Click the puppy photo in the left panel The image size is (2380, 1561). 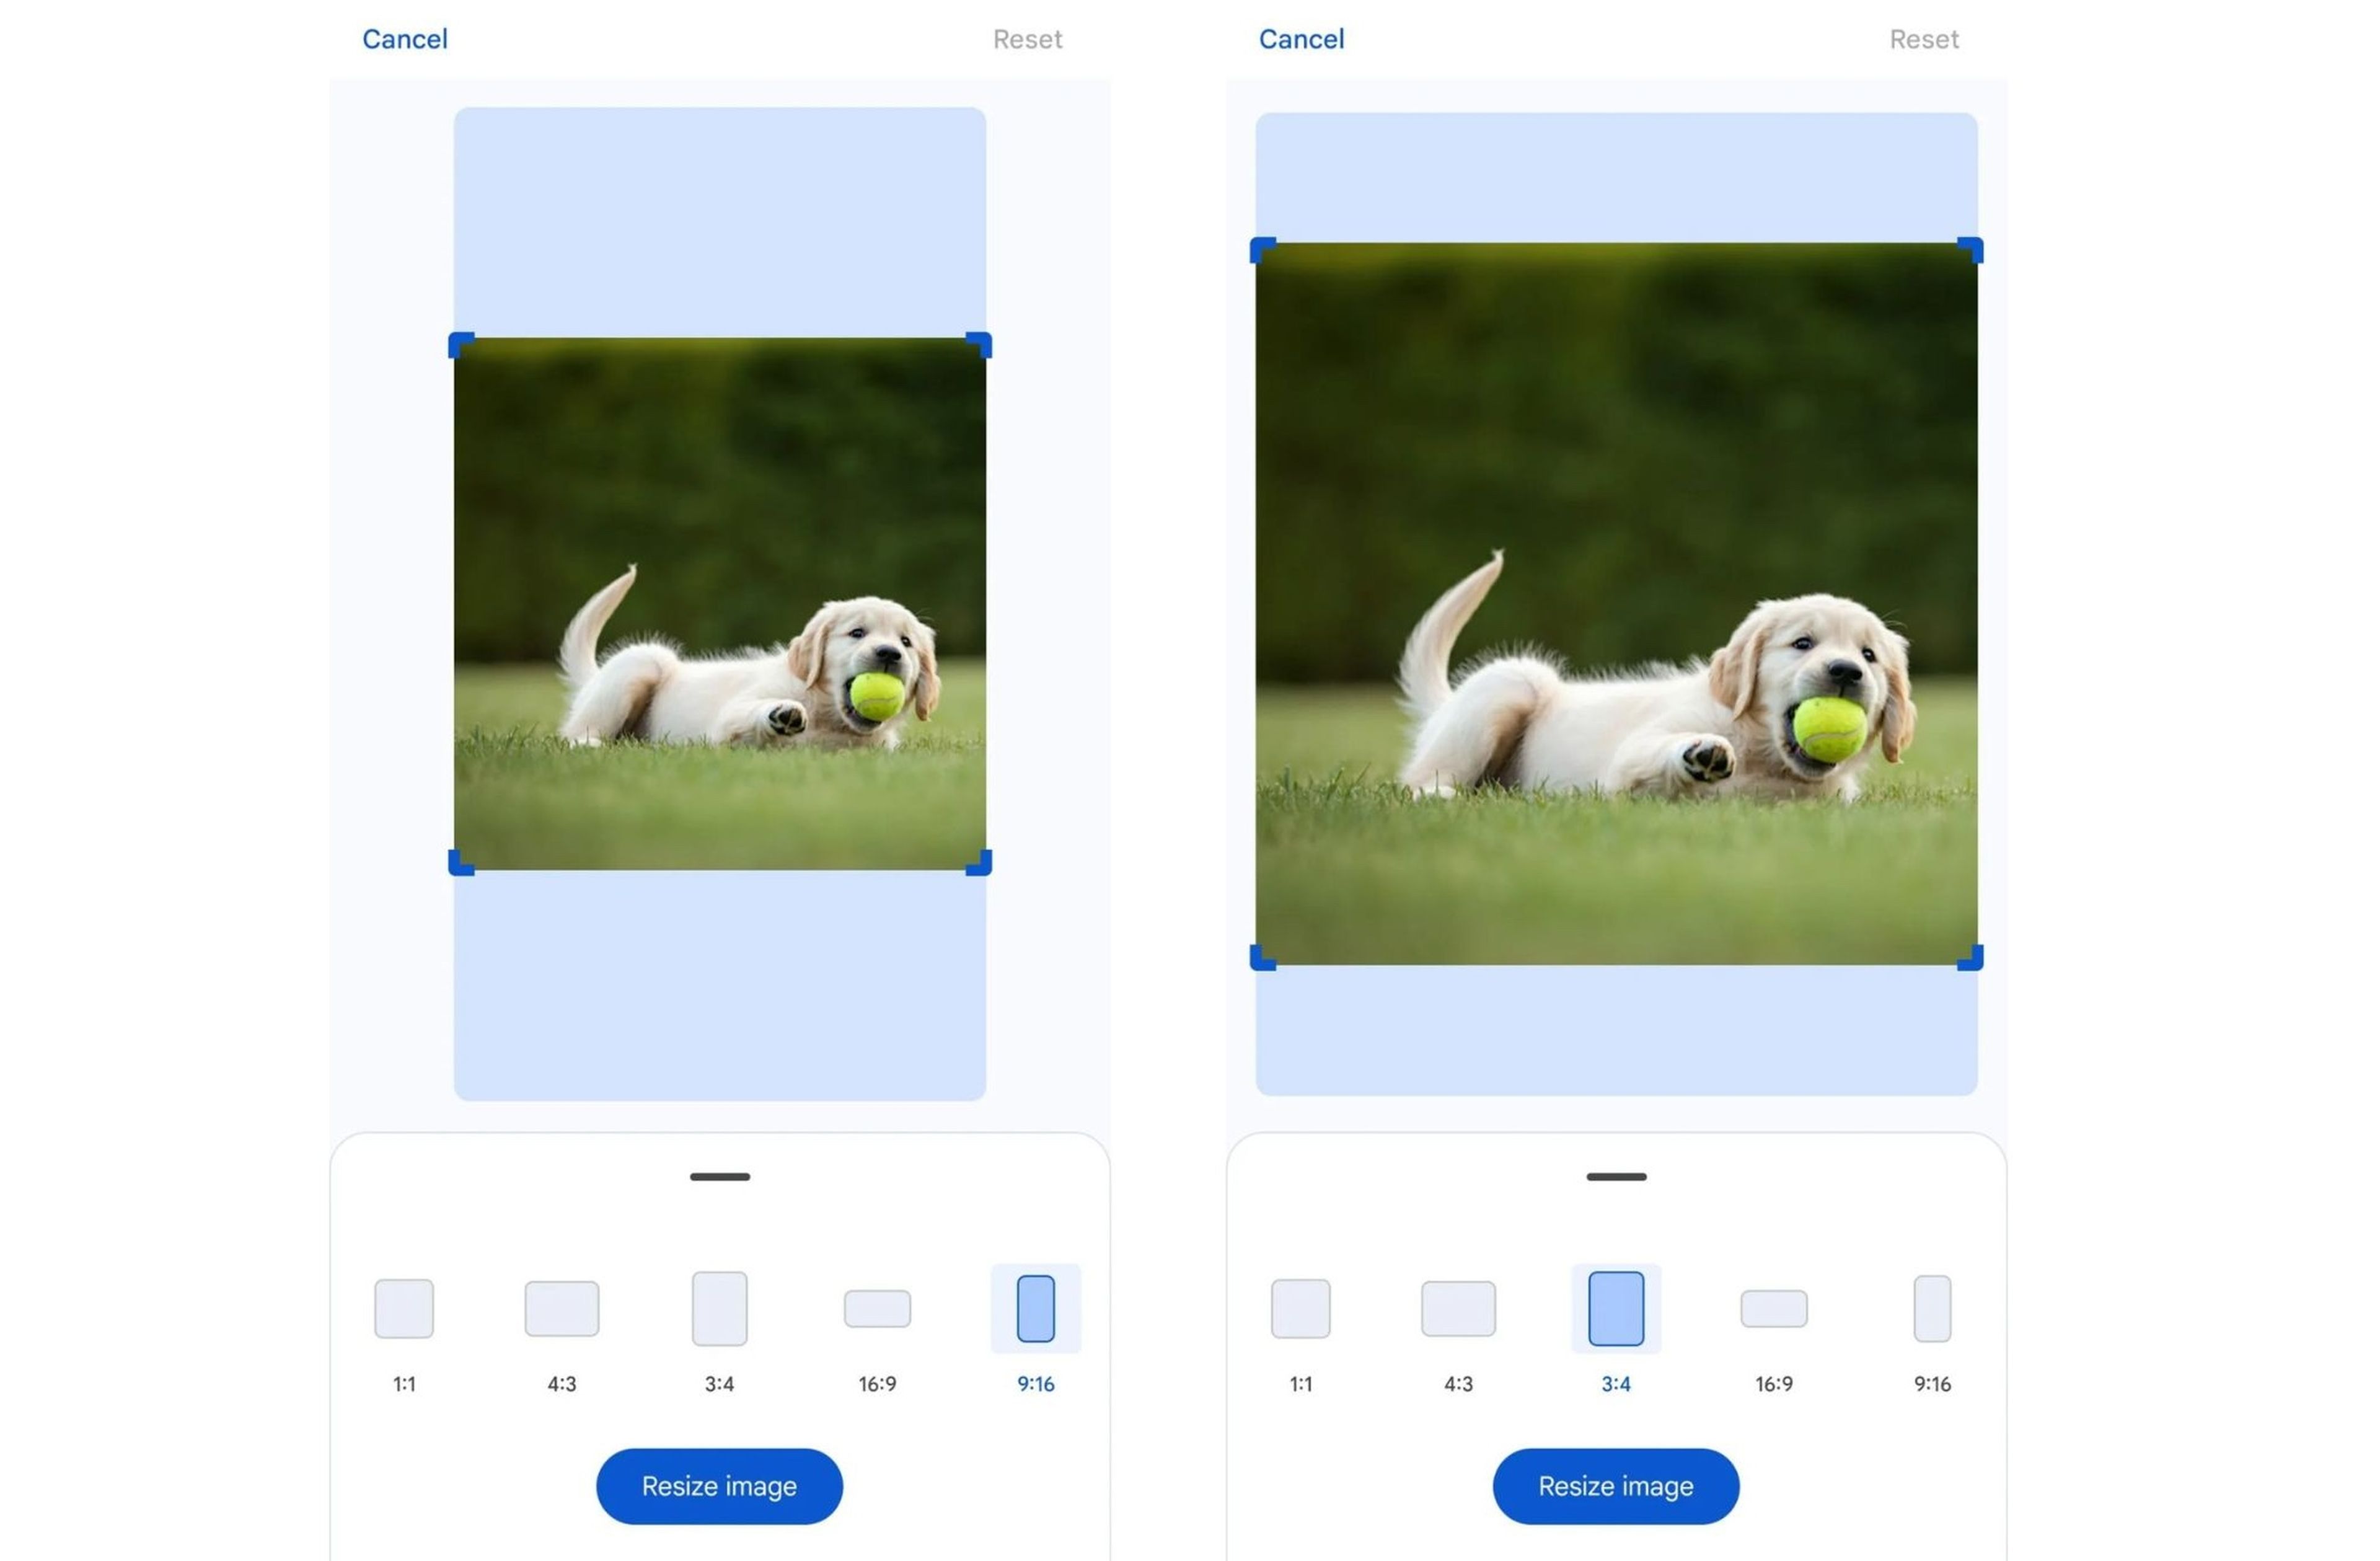point(720,604)
